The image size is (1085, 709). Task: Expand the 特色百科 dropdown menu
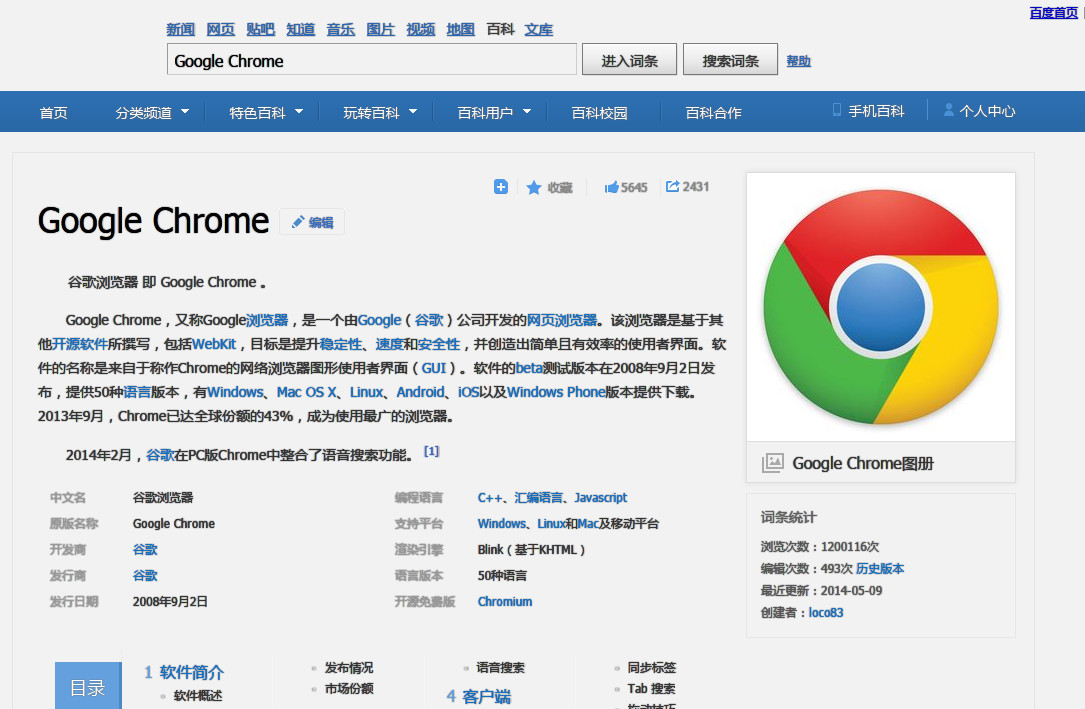(x=299, y=112)
